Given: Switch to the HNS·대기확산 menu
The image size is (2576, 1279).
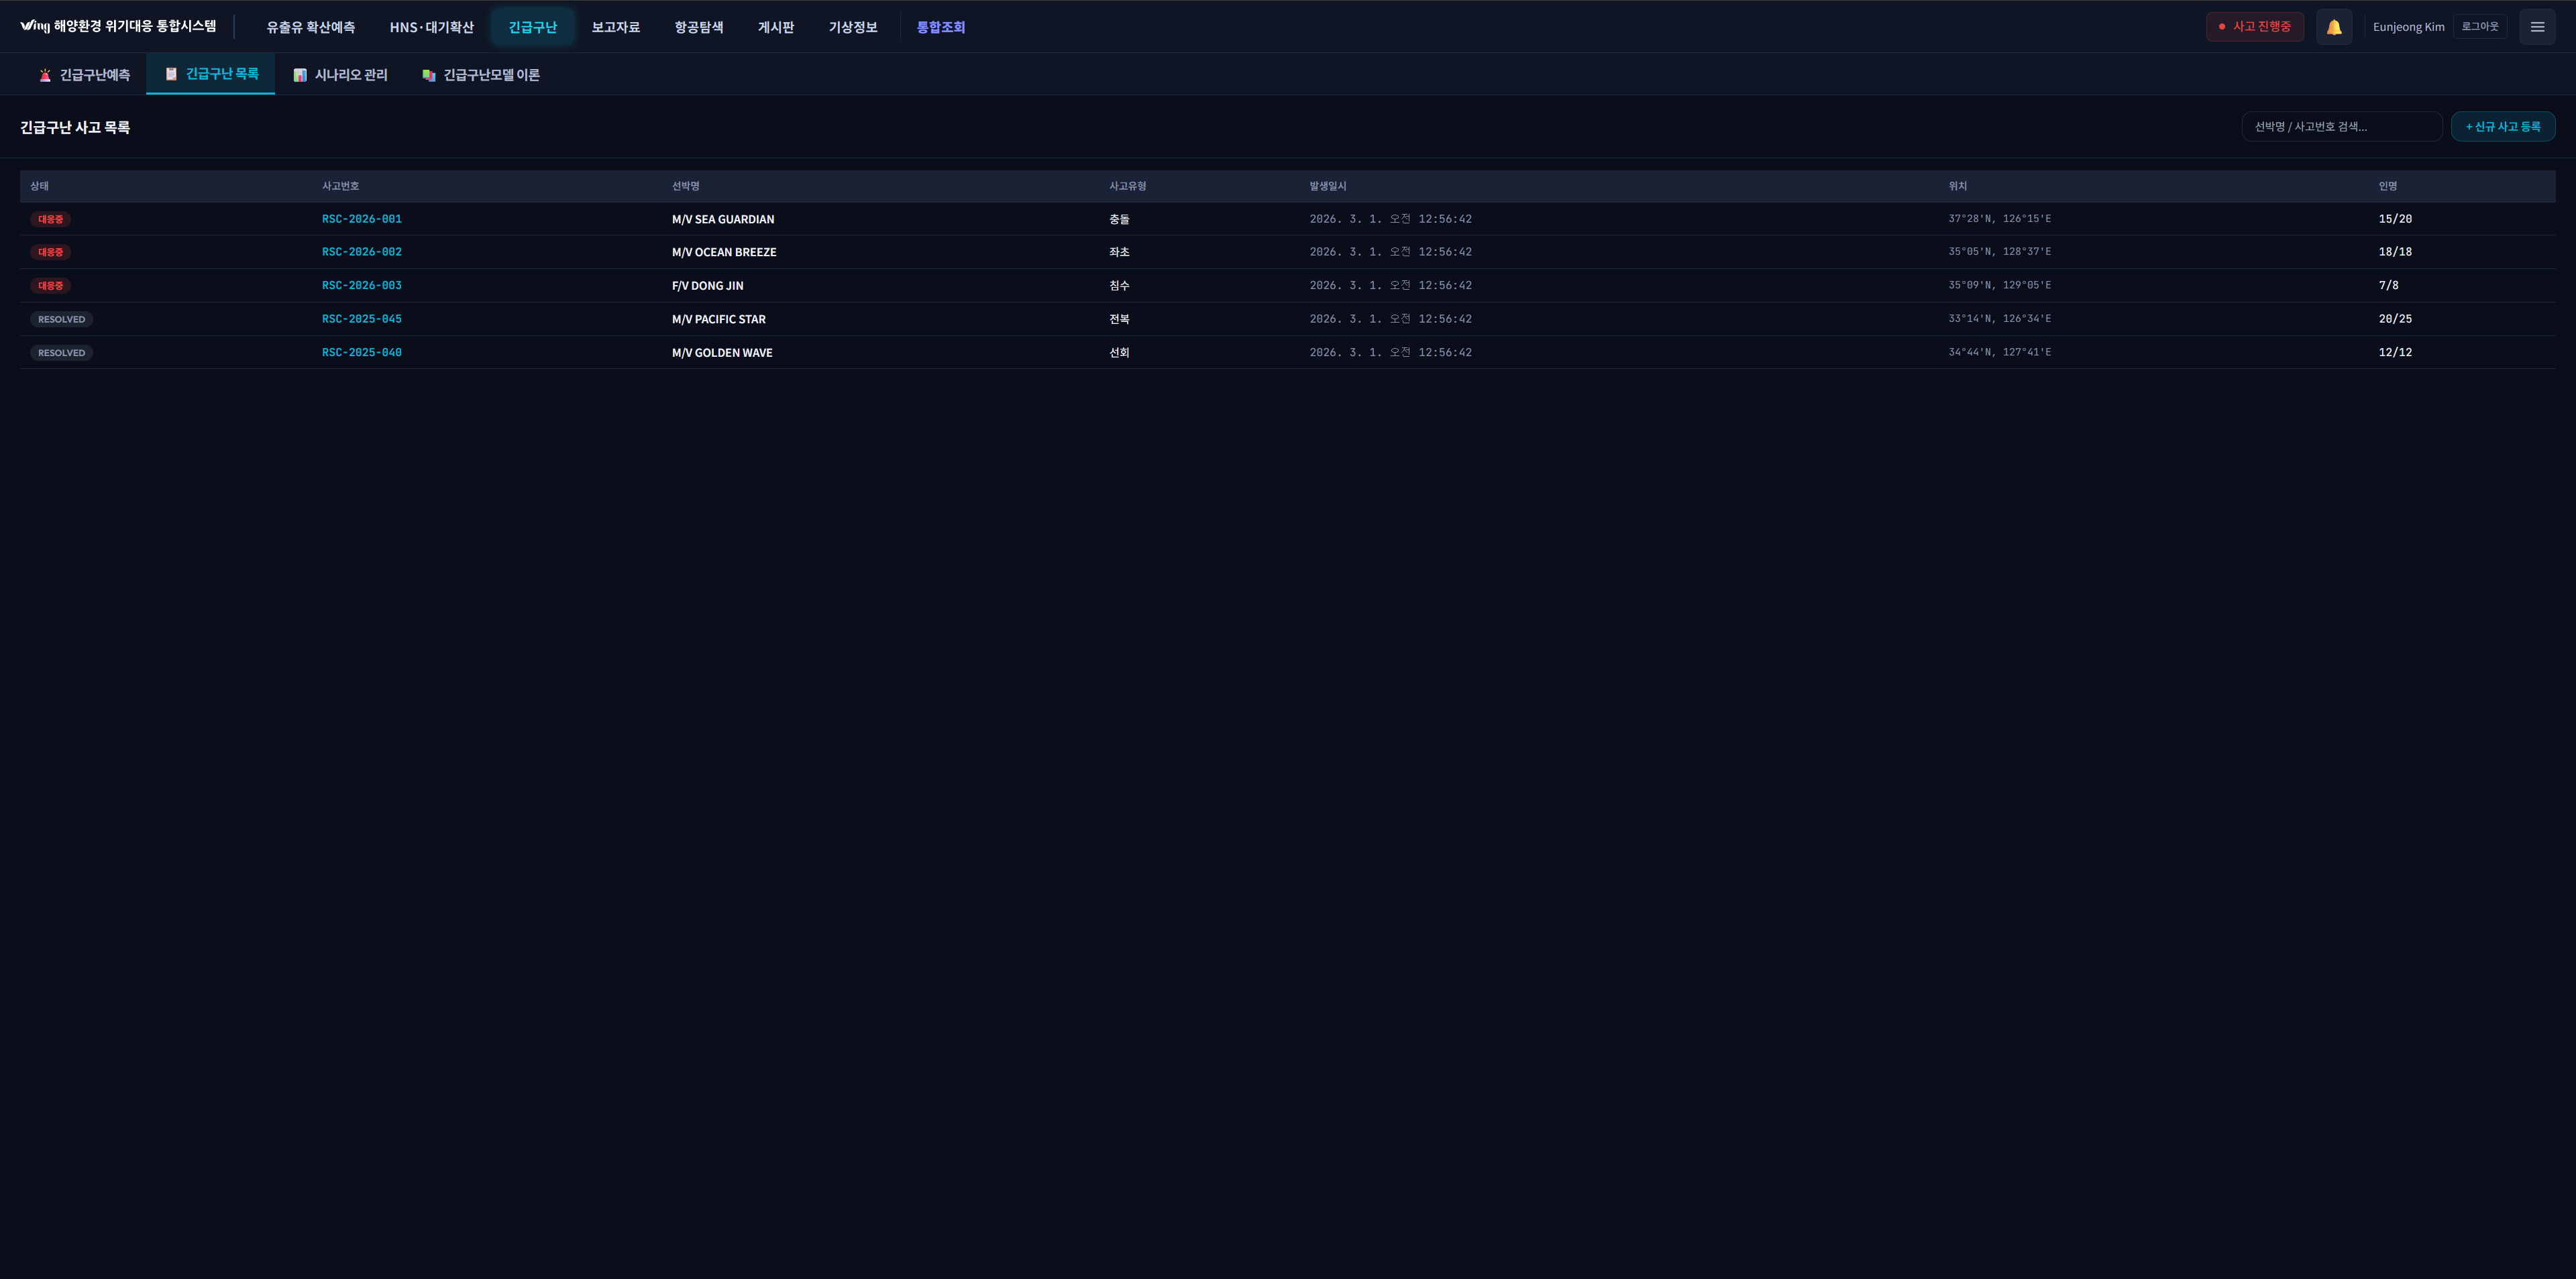Looking at the screenshot, I should pos(431,27).
